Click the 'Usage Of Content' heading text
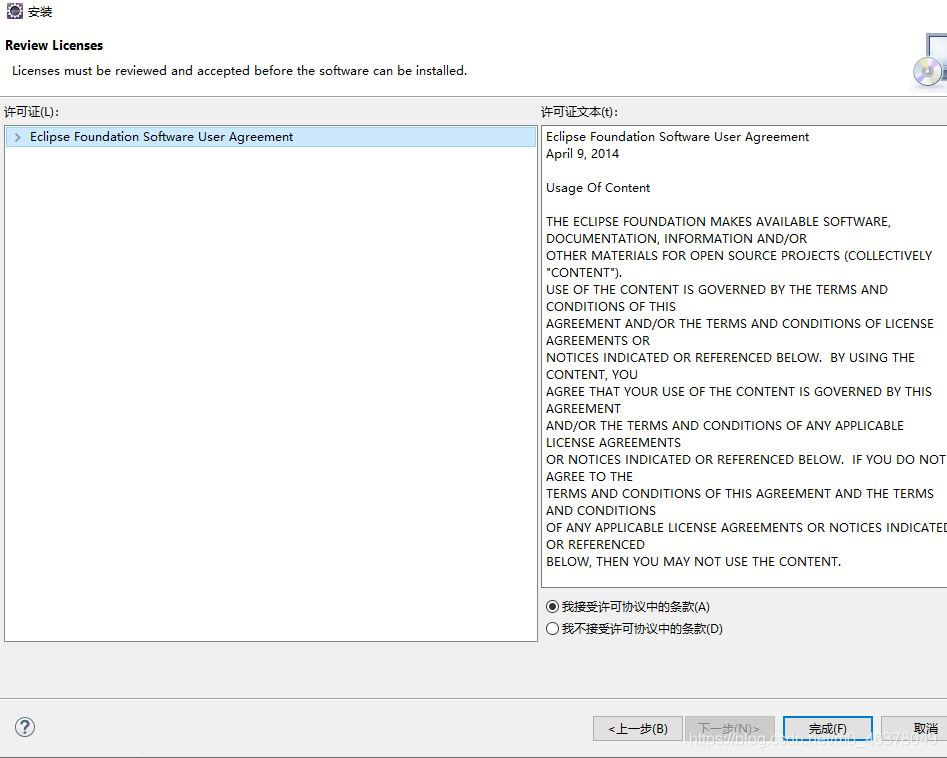The height and width of the screenshot is (758, 947). point(598,188)
